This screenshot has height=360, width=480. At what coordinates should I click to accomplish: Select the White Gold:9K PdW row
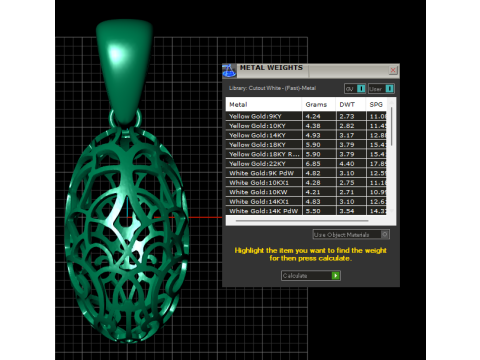tap(306, 173)
